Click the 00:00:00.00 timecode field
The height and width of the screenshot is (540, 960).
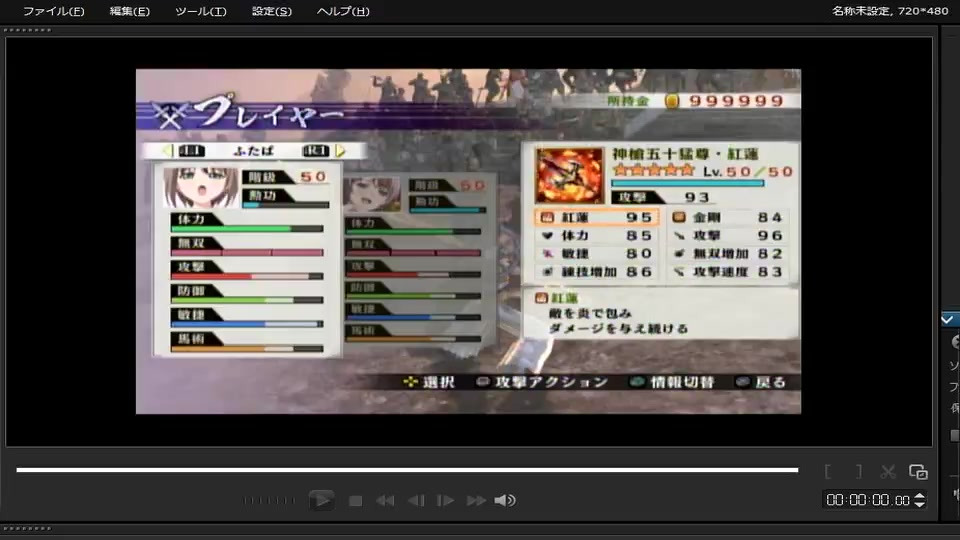pyautogui.click(x=868, y=500)
